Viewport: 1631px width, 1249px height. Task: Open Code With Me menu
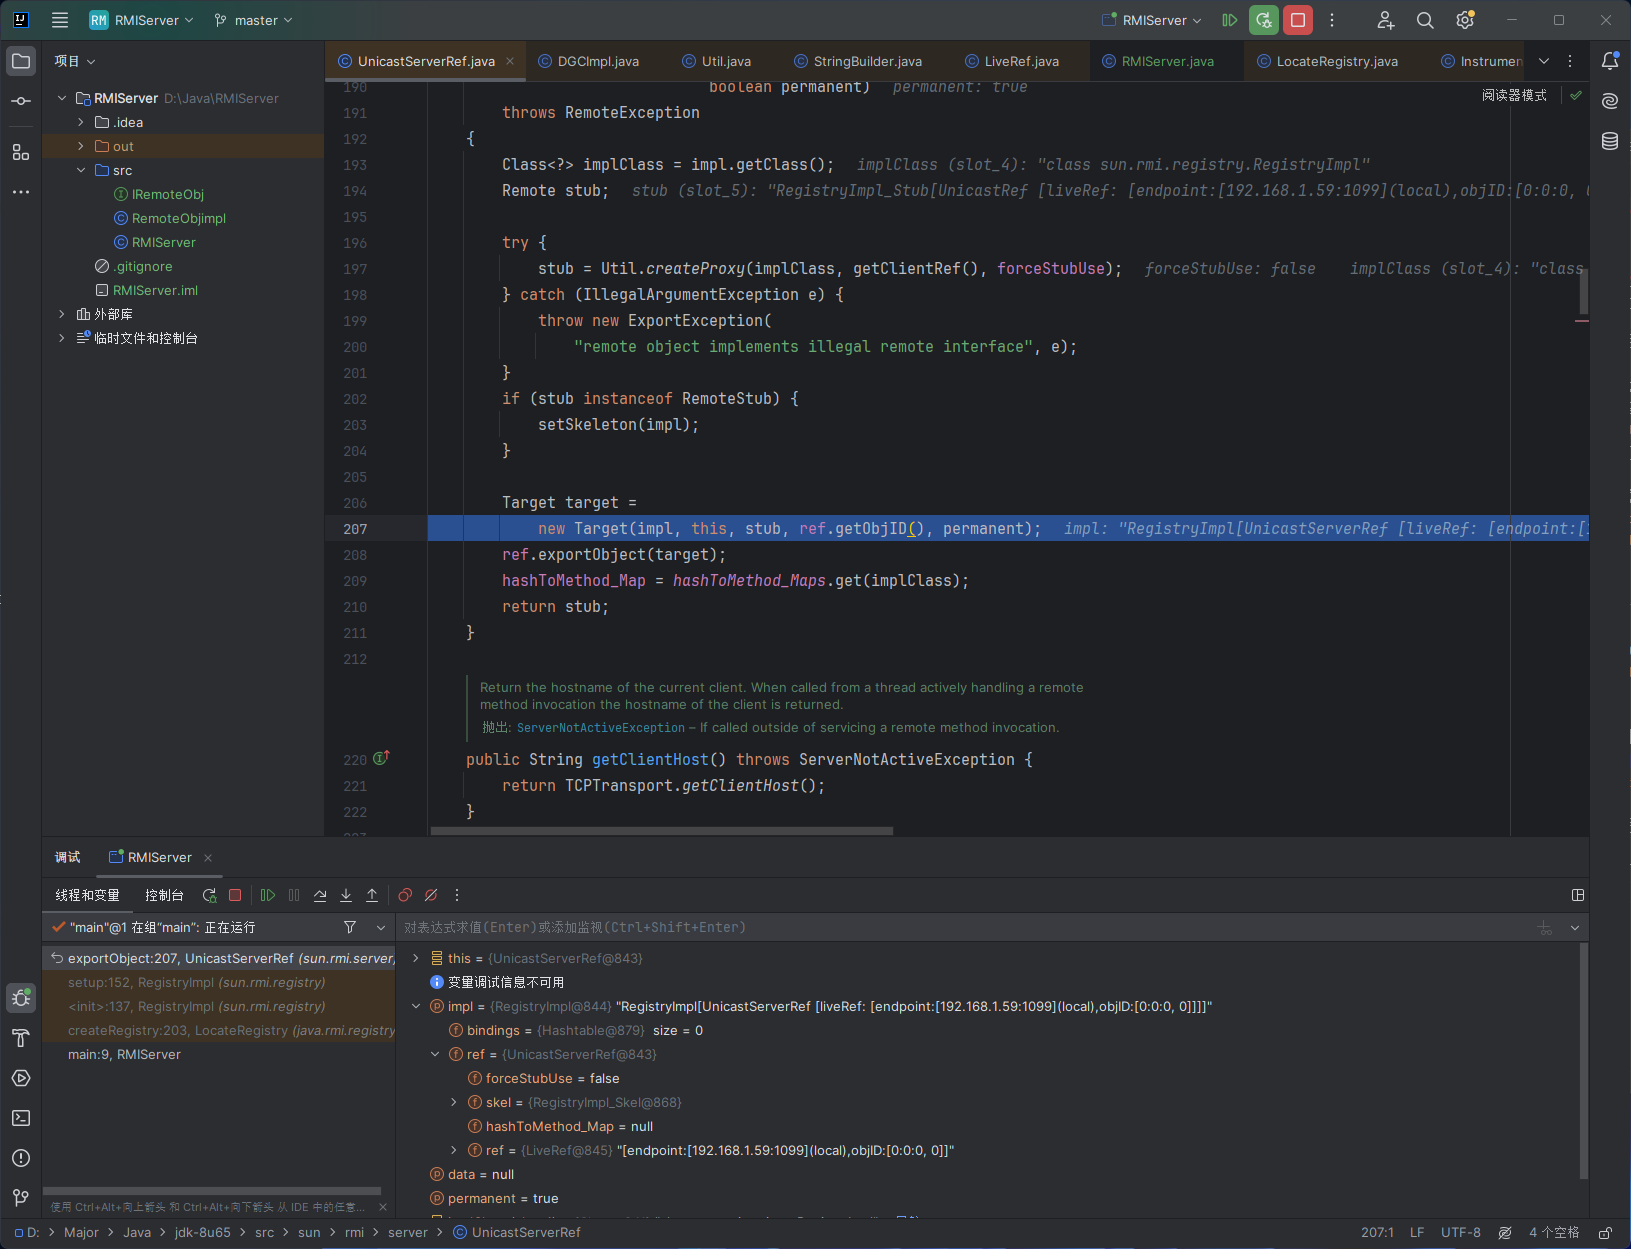[x=1385, y=20]
